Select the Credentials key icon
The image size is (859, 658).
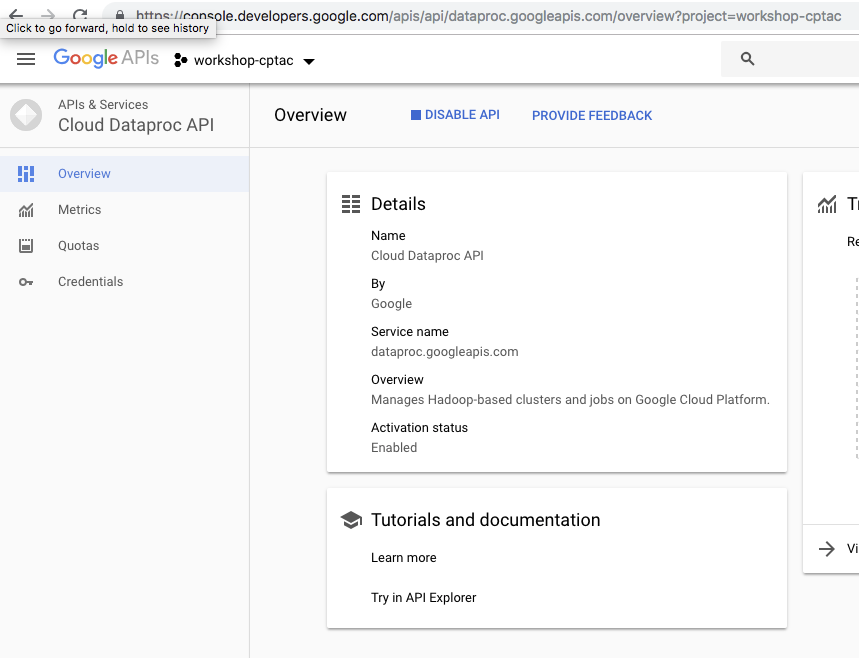(x=26, y=281)
